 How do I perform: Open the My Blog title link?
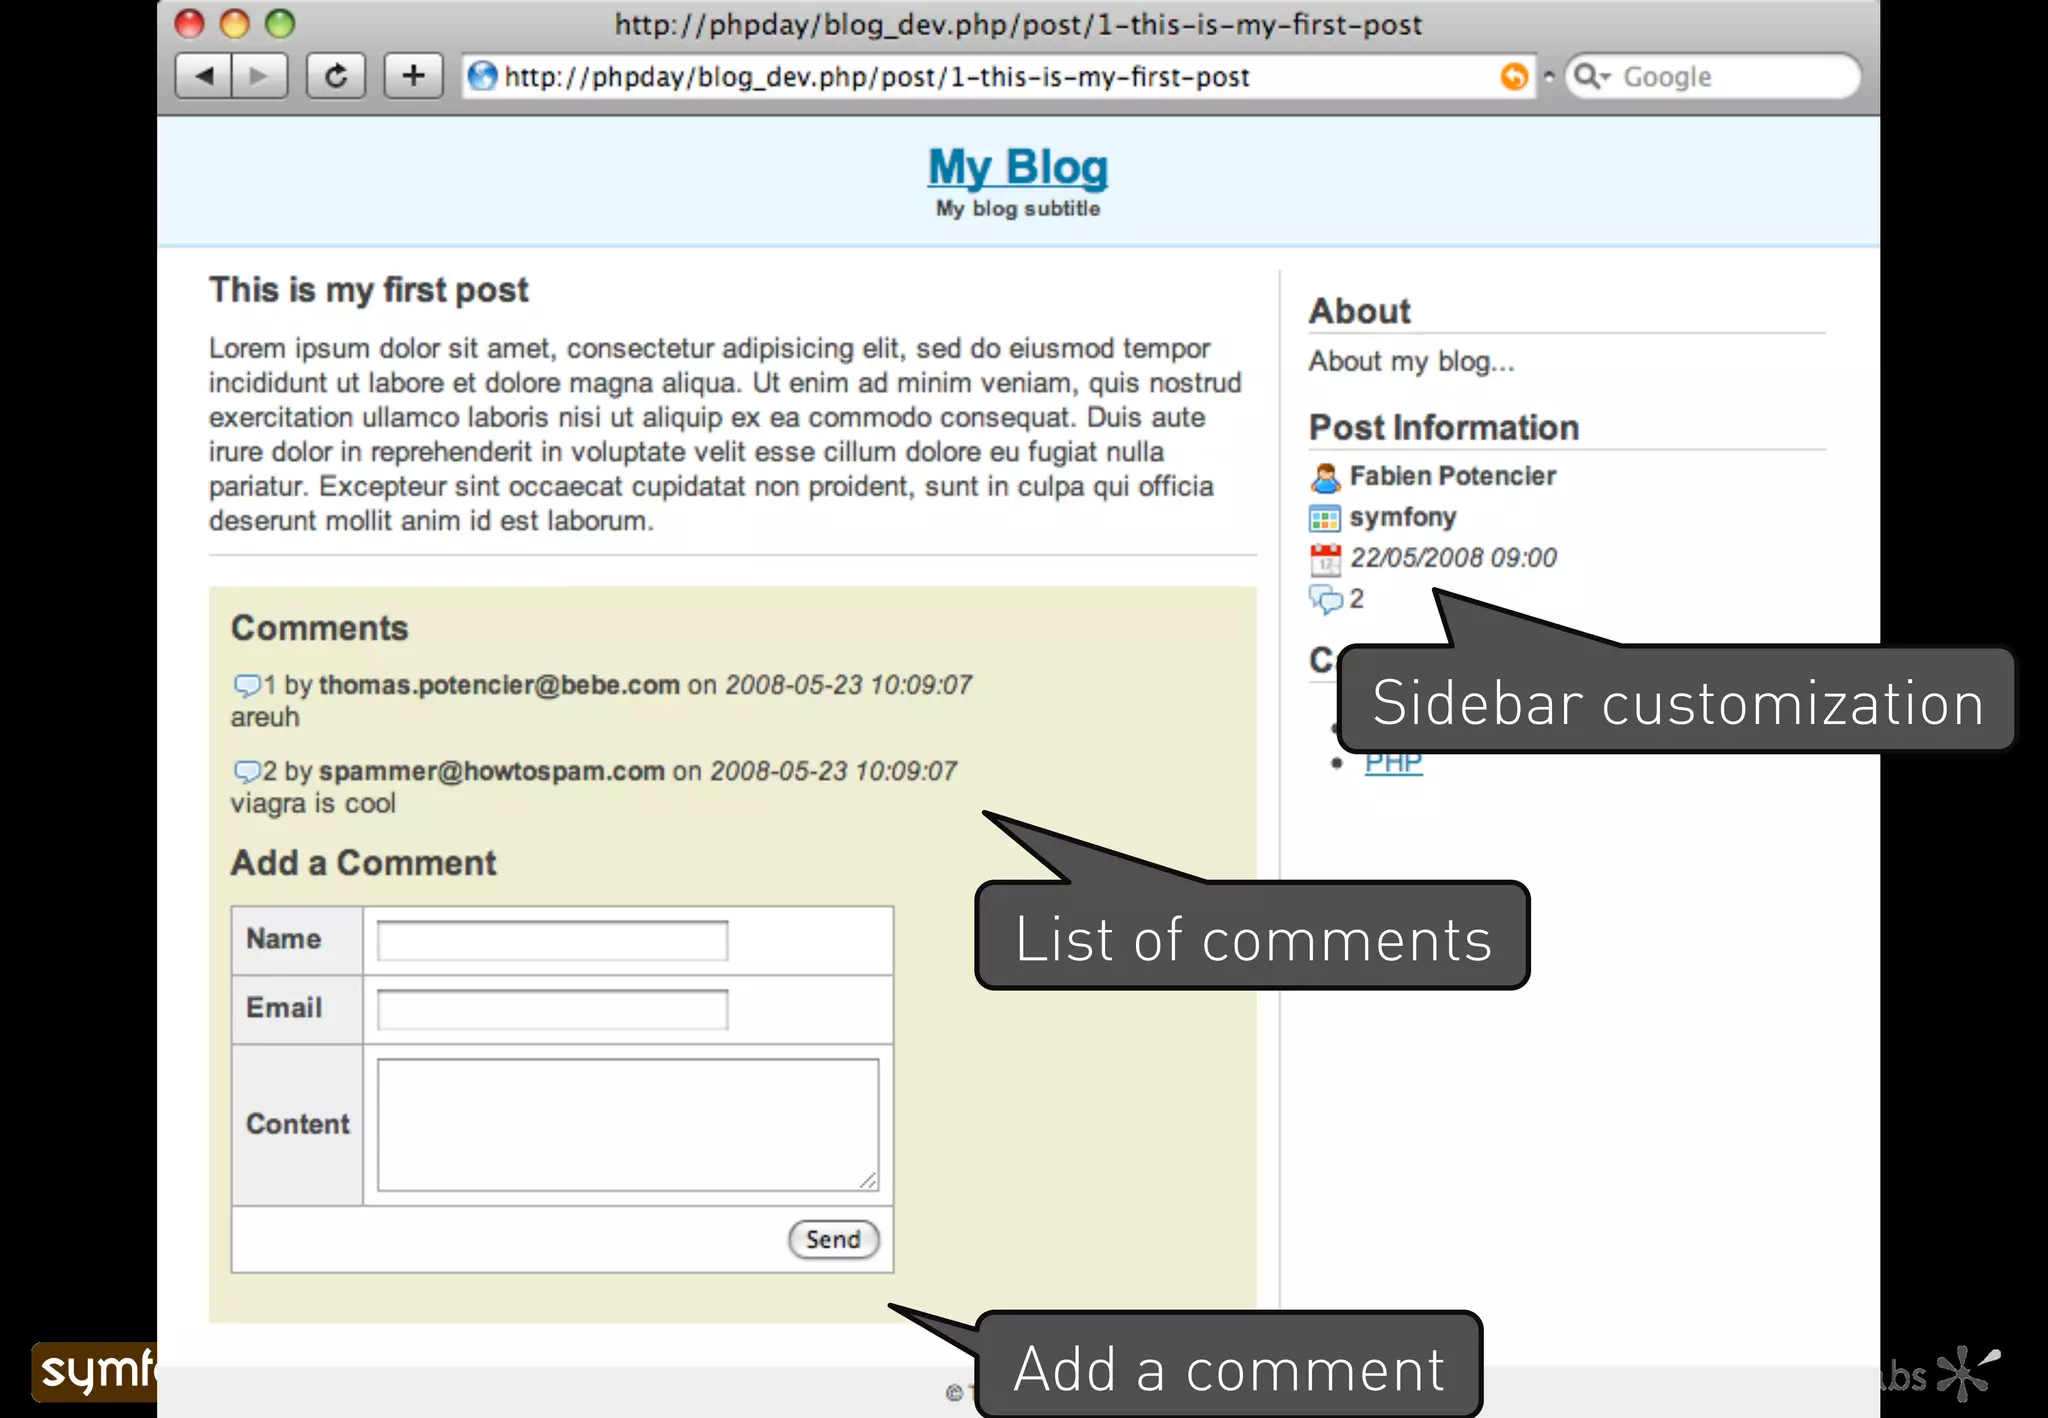[x=1018, y=167]
